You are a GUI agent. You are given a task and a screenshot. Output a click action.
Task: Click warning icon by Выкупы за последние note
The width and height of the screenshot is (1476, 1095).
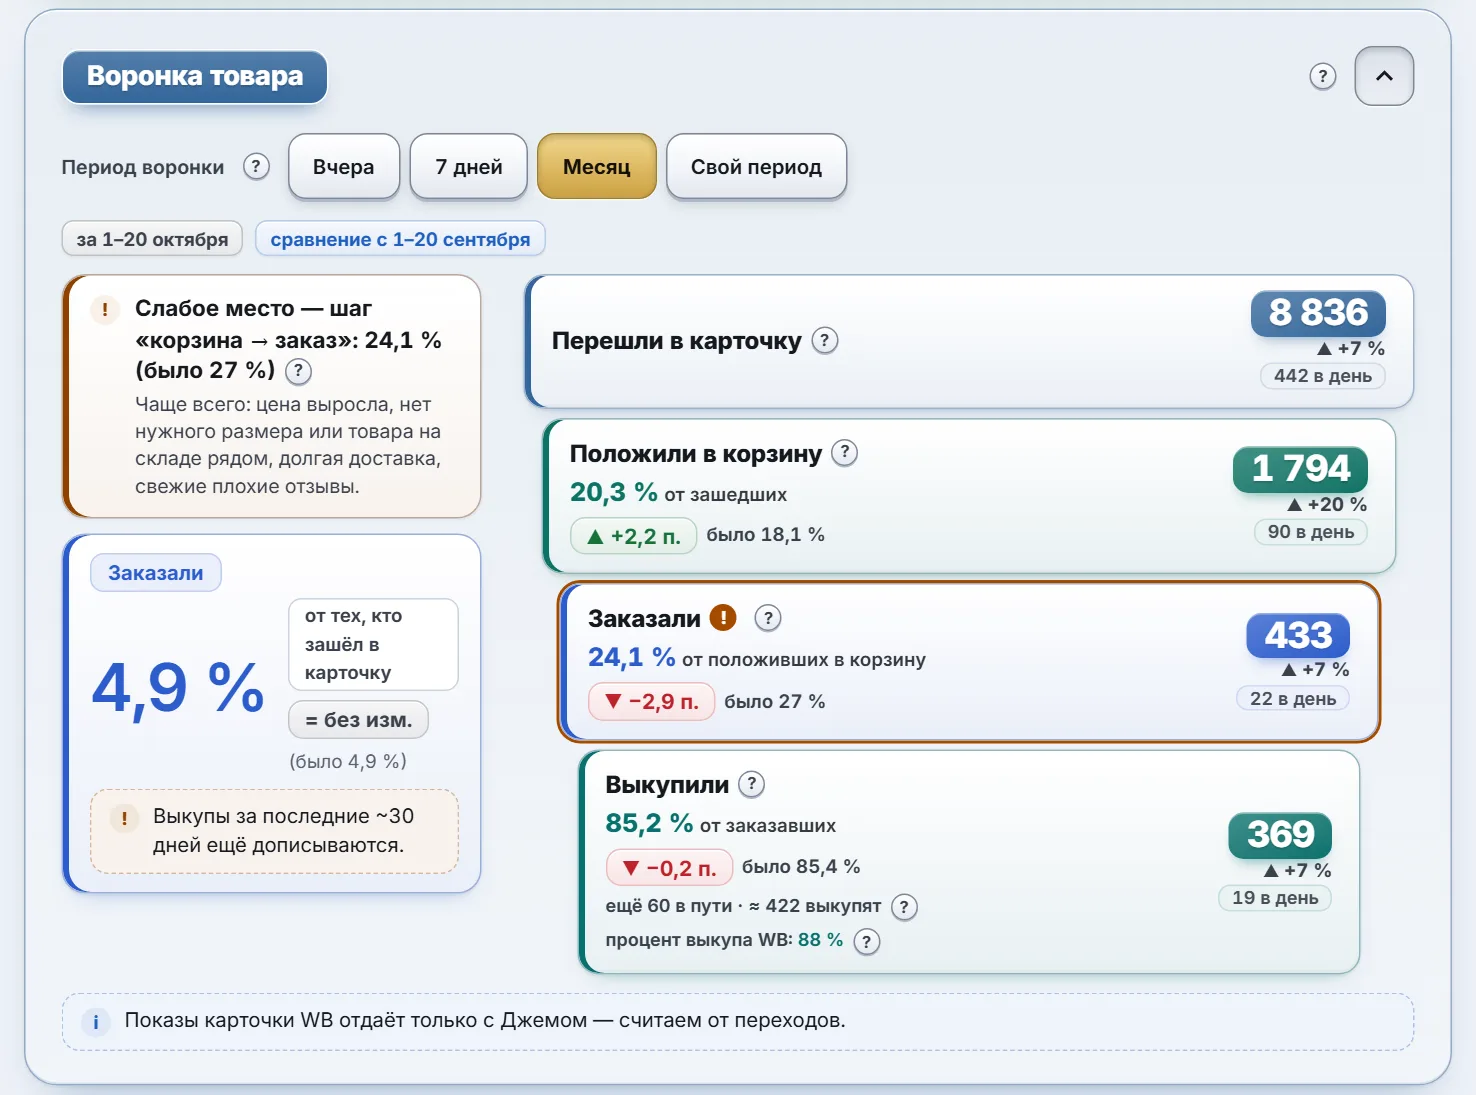pyautogui.click(x=124, y=819)
